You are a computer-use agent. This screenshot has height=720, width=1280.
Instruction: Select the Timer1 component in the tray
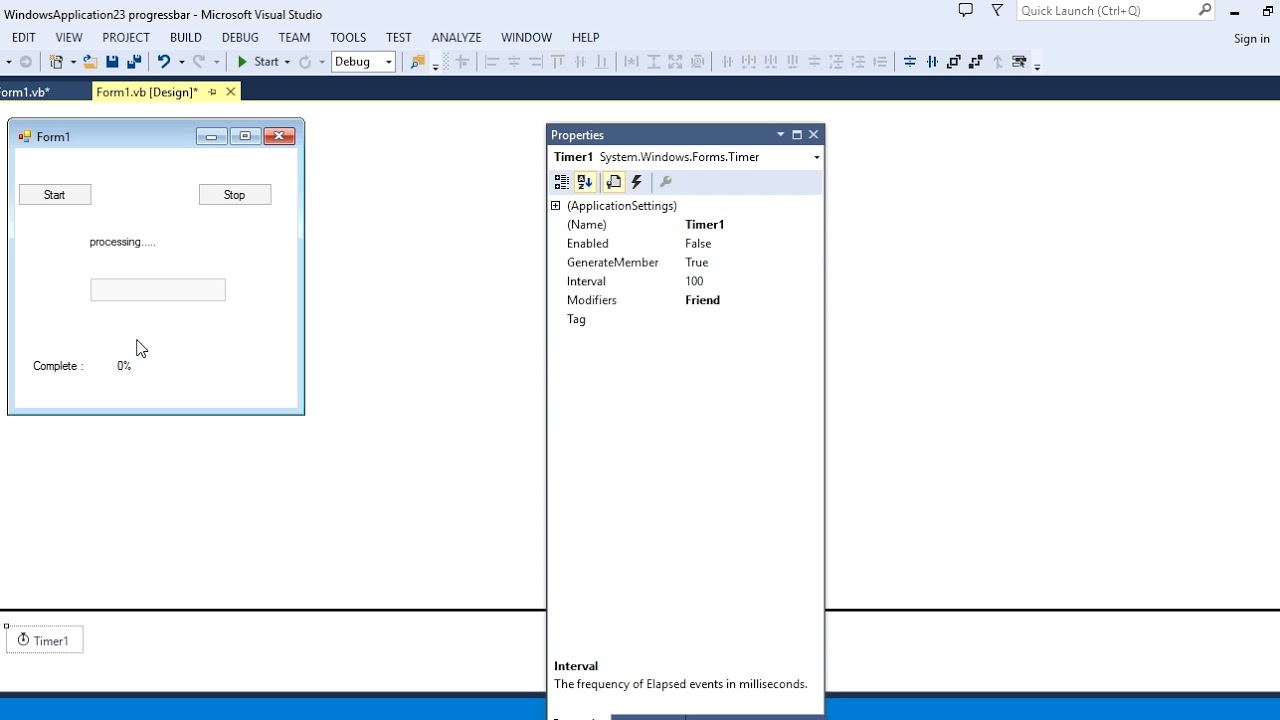coord(44,640)
